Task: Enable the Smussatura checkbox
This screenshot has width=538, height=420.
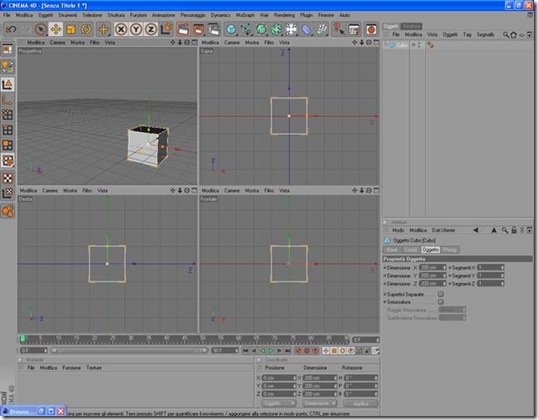Action: pyautogui.click(x=441, y=302)
